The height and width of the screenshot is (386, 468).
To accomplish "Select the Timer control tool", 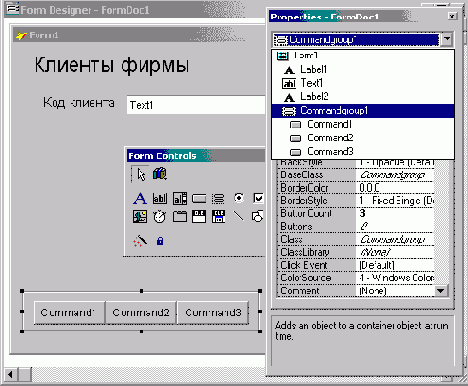I will [160, 217].
